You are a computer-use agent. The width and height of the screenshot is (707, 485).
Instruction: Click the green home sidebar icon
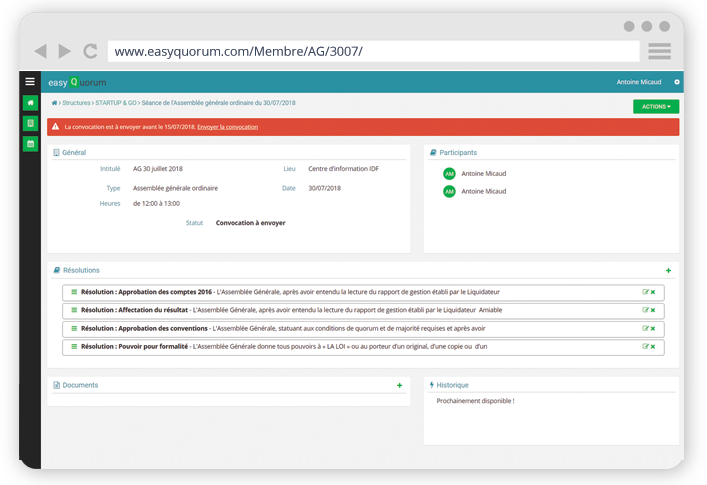coord(30,103)
